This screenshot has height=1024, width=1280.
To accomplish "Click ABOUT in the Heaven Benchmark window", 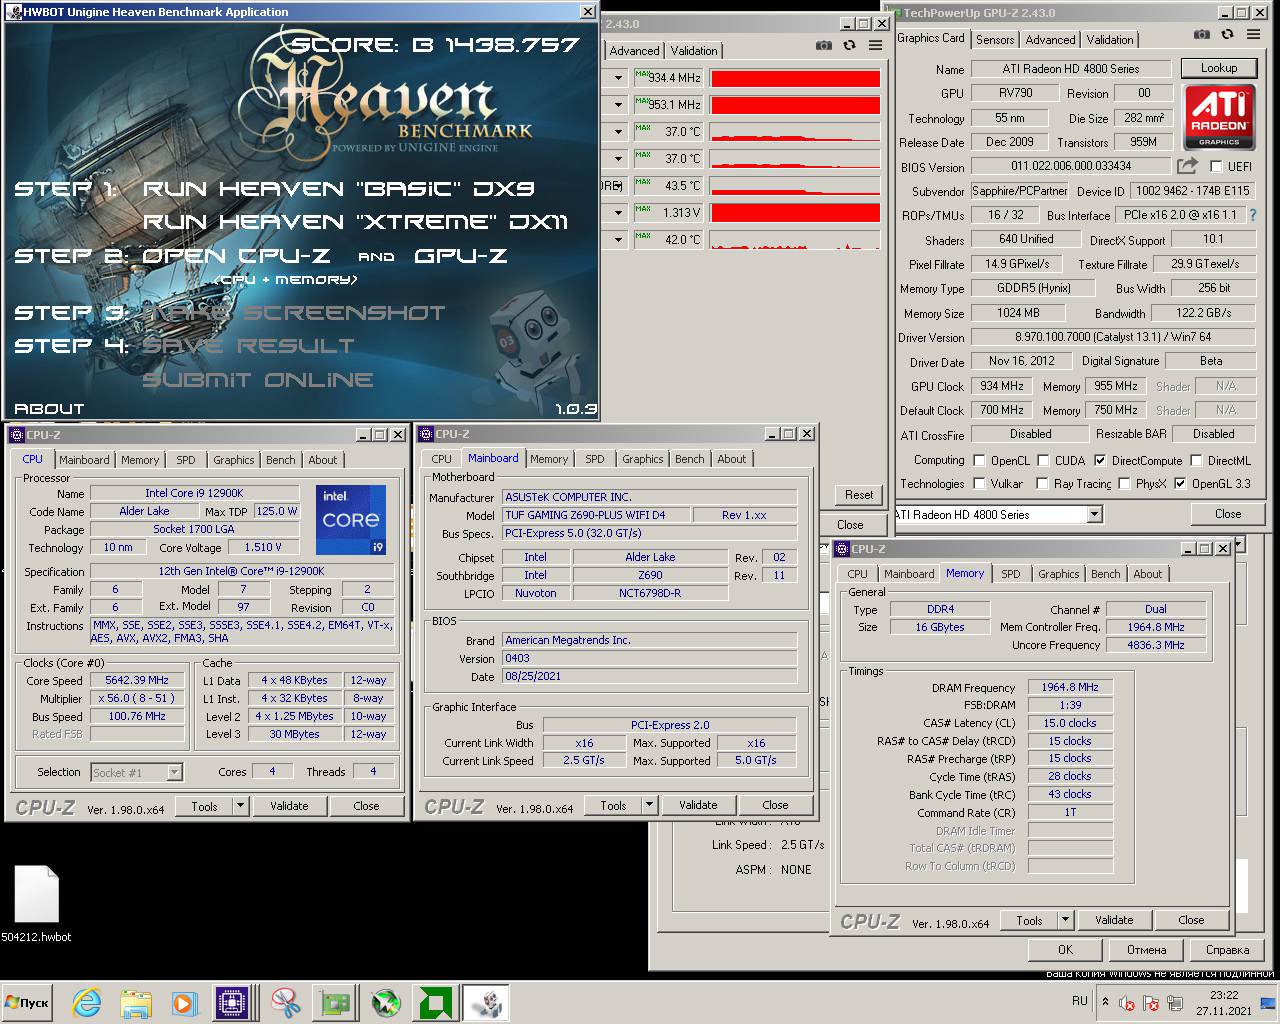I will [49, 408].
